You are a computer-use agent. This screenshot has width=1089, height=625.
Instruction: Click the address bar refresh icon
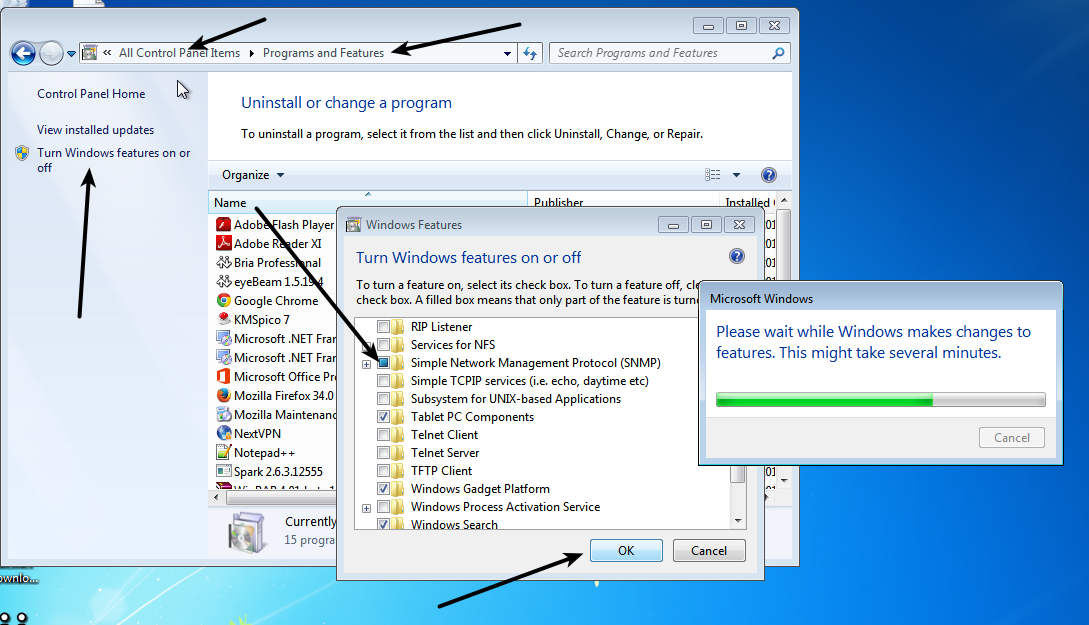click(x=530, y=53)
